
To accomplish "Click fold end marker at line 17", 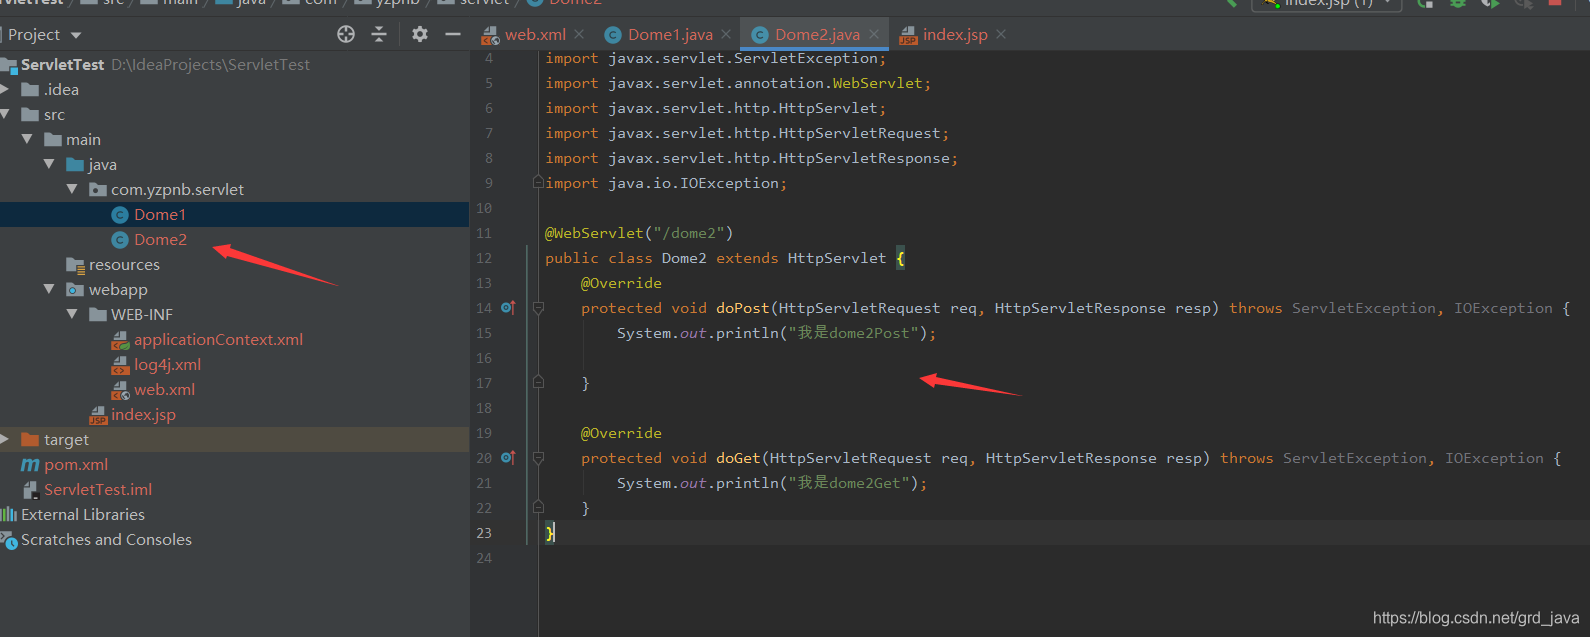I will pyautogui.click(x=538, y=382).
